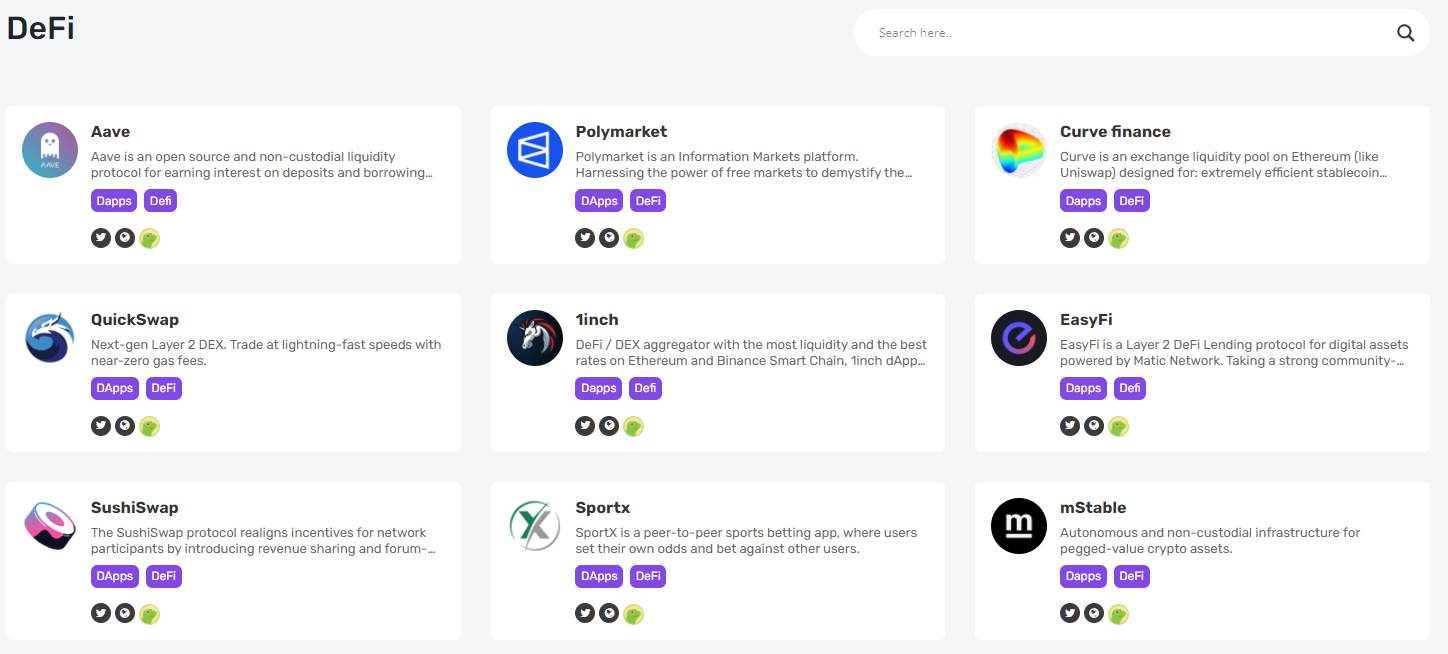Image resolution: width=1448 pixels, height=654 pixels.
Task: Click the 1inch unicorn logo
Action: (535, 338)
